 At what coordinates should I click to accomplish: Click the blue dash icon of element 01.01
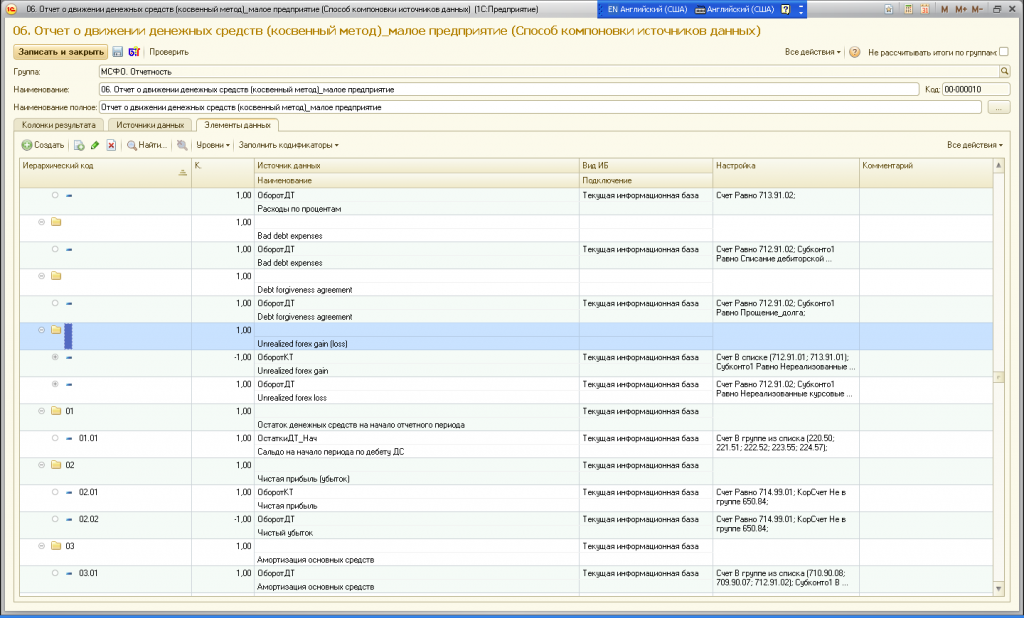coord(69,438)
